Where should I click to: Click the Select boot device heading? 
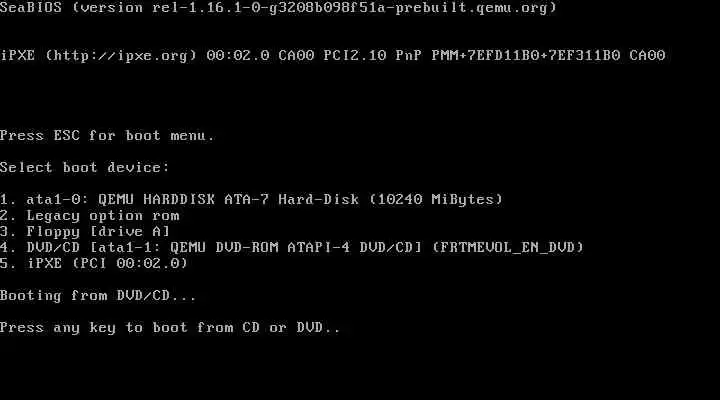85,167
